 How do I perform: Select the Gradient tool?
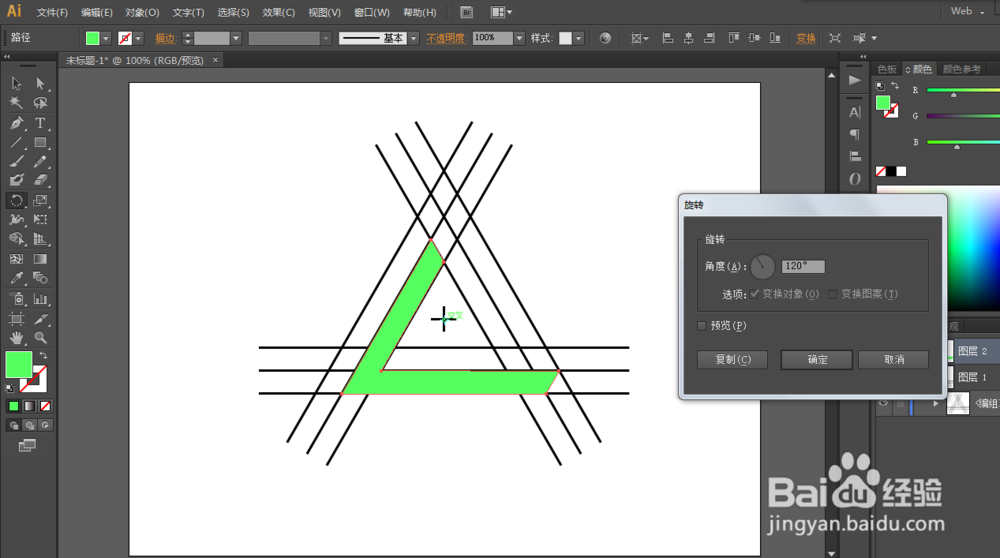[40, 259]
